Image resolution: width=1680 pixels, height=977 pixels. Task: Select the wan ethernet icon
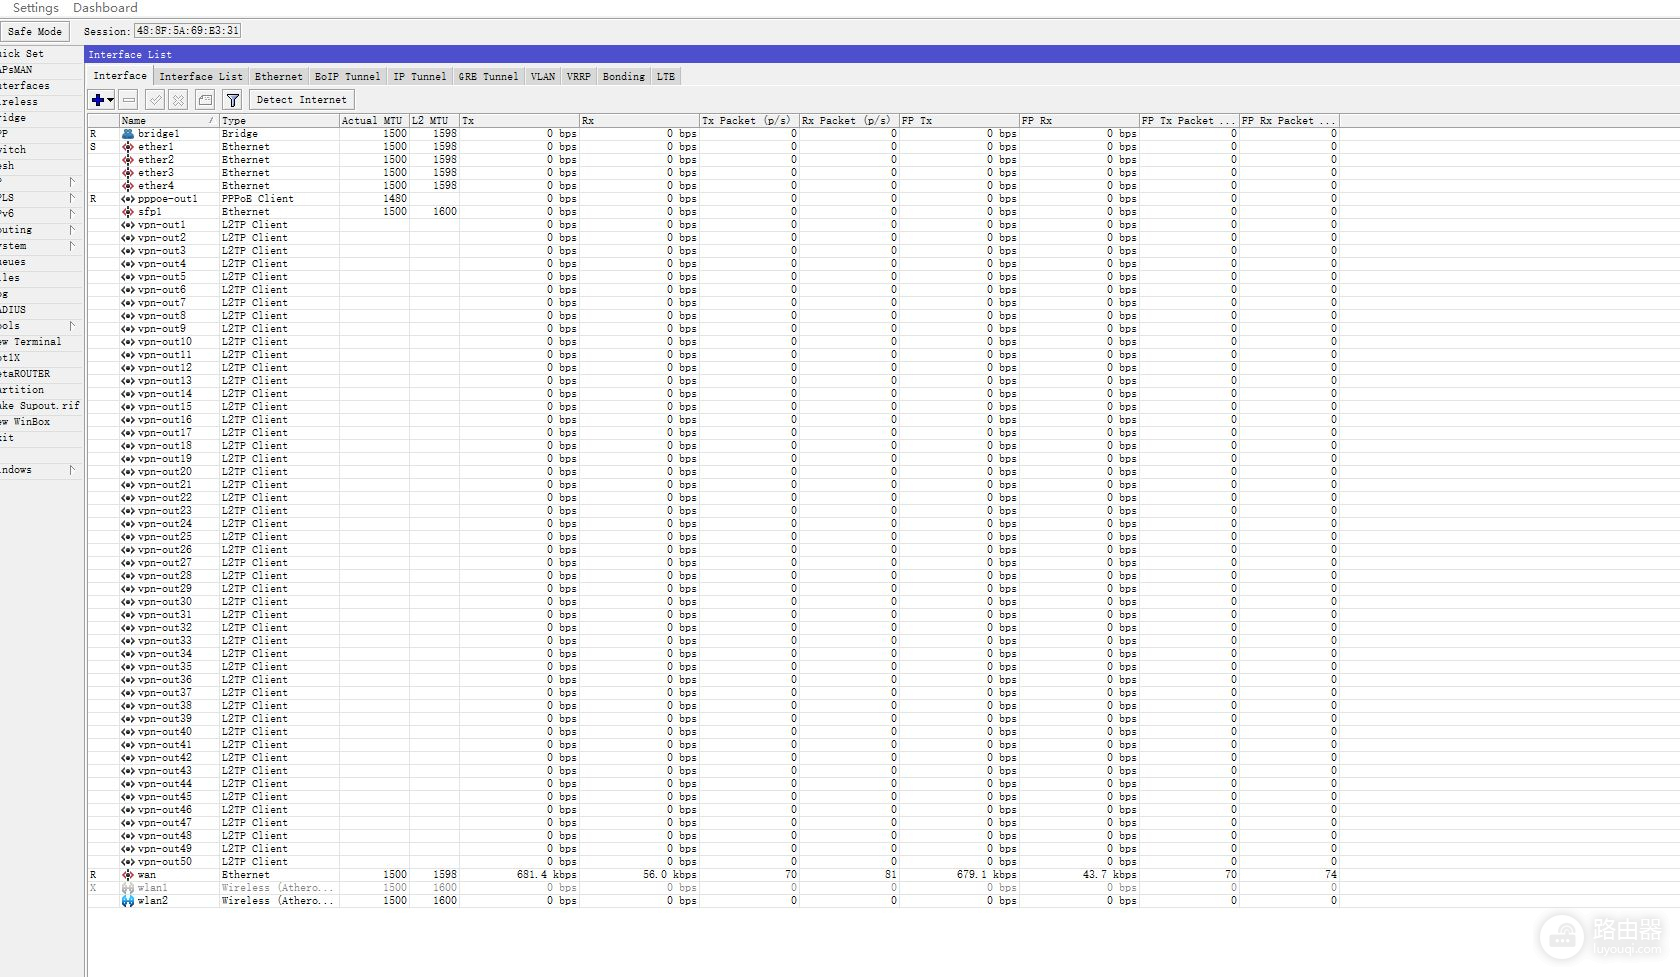coord(128,874)
